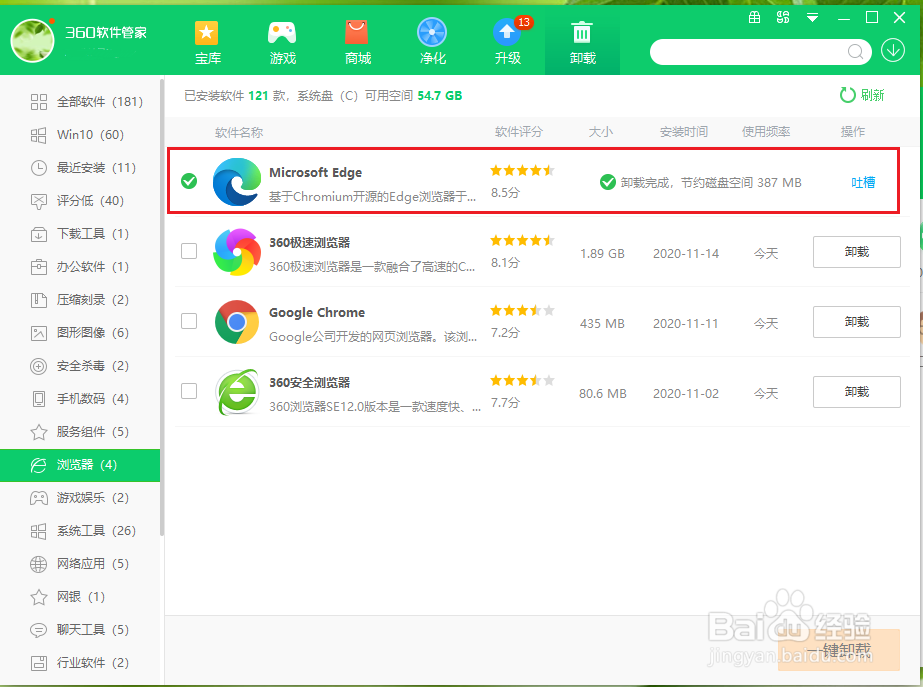Select 浏览器 (4) category
The image size is (923, 687).
[x=80, y=465]
